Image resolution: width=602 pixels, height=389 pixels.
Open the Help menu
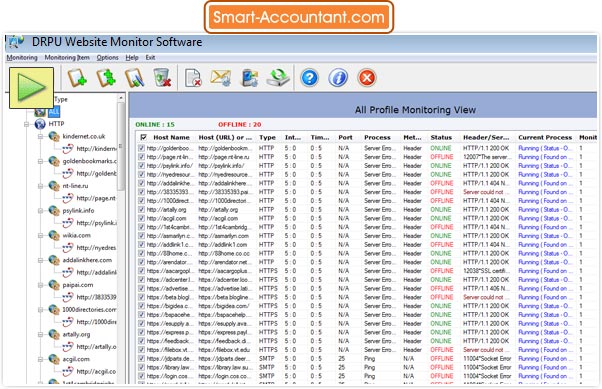click(x=132, y=58)
